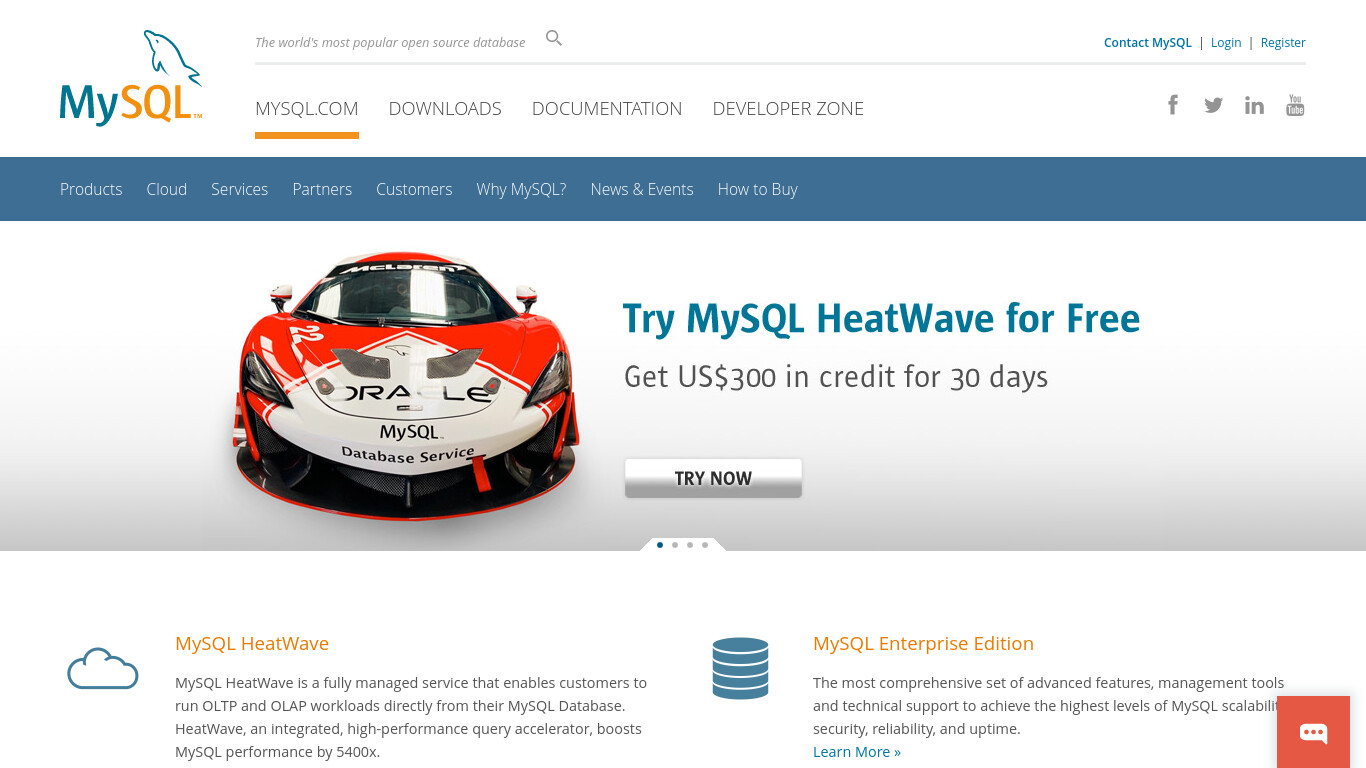
Task: Expand the Services menu
Action: tap(239, 189)
